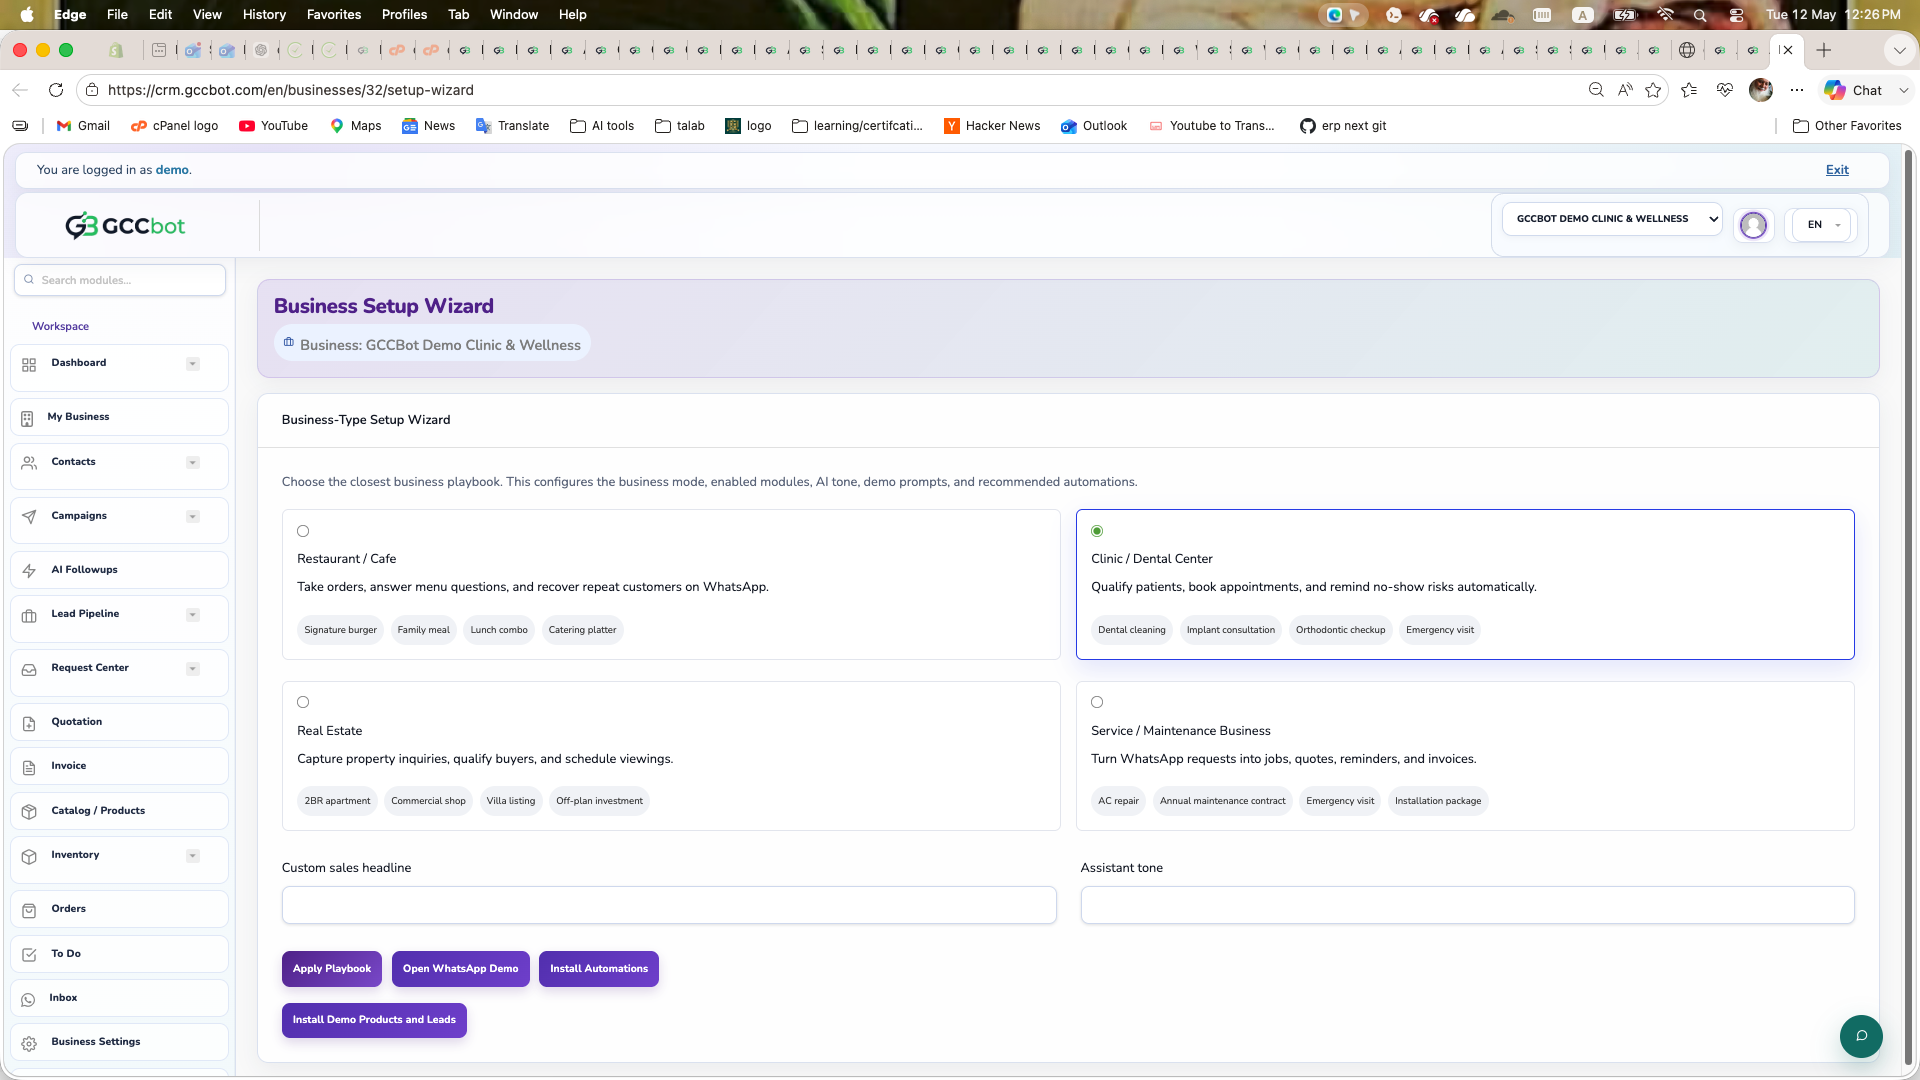Open the Profiles menu in menu bar

click(x=404, y=14)
